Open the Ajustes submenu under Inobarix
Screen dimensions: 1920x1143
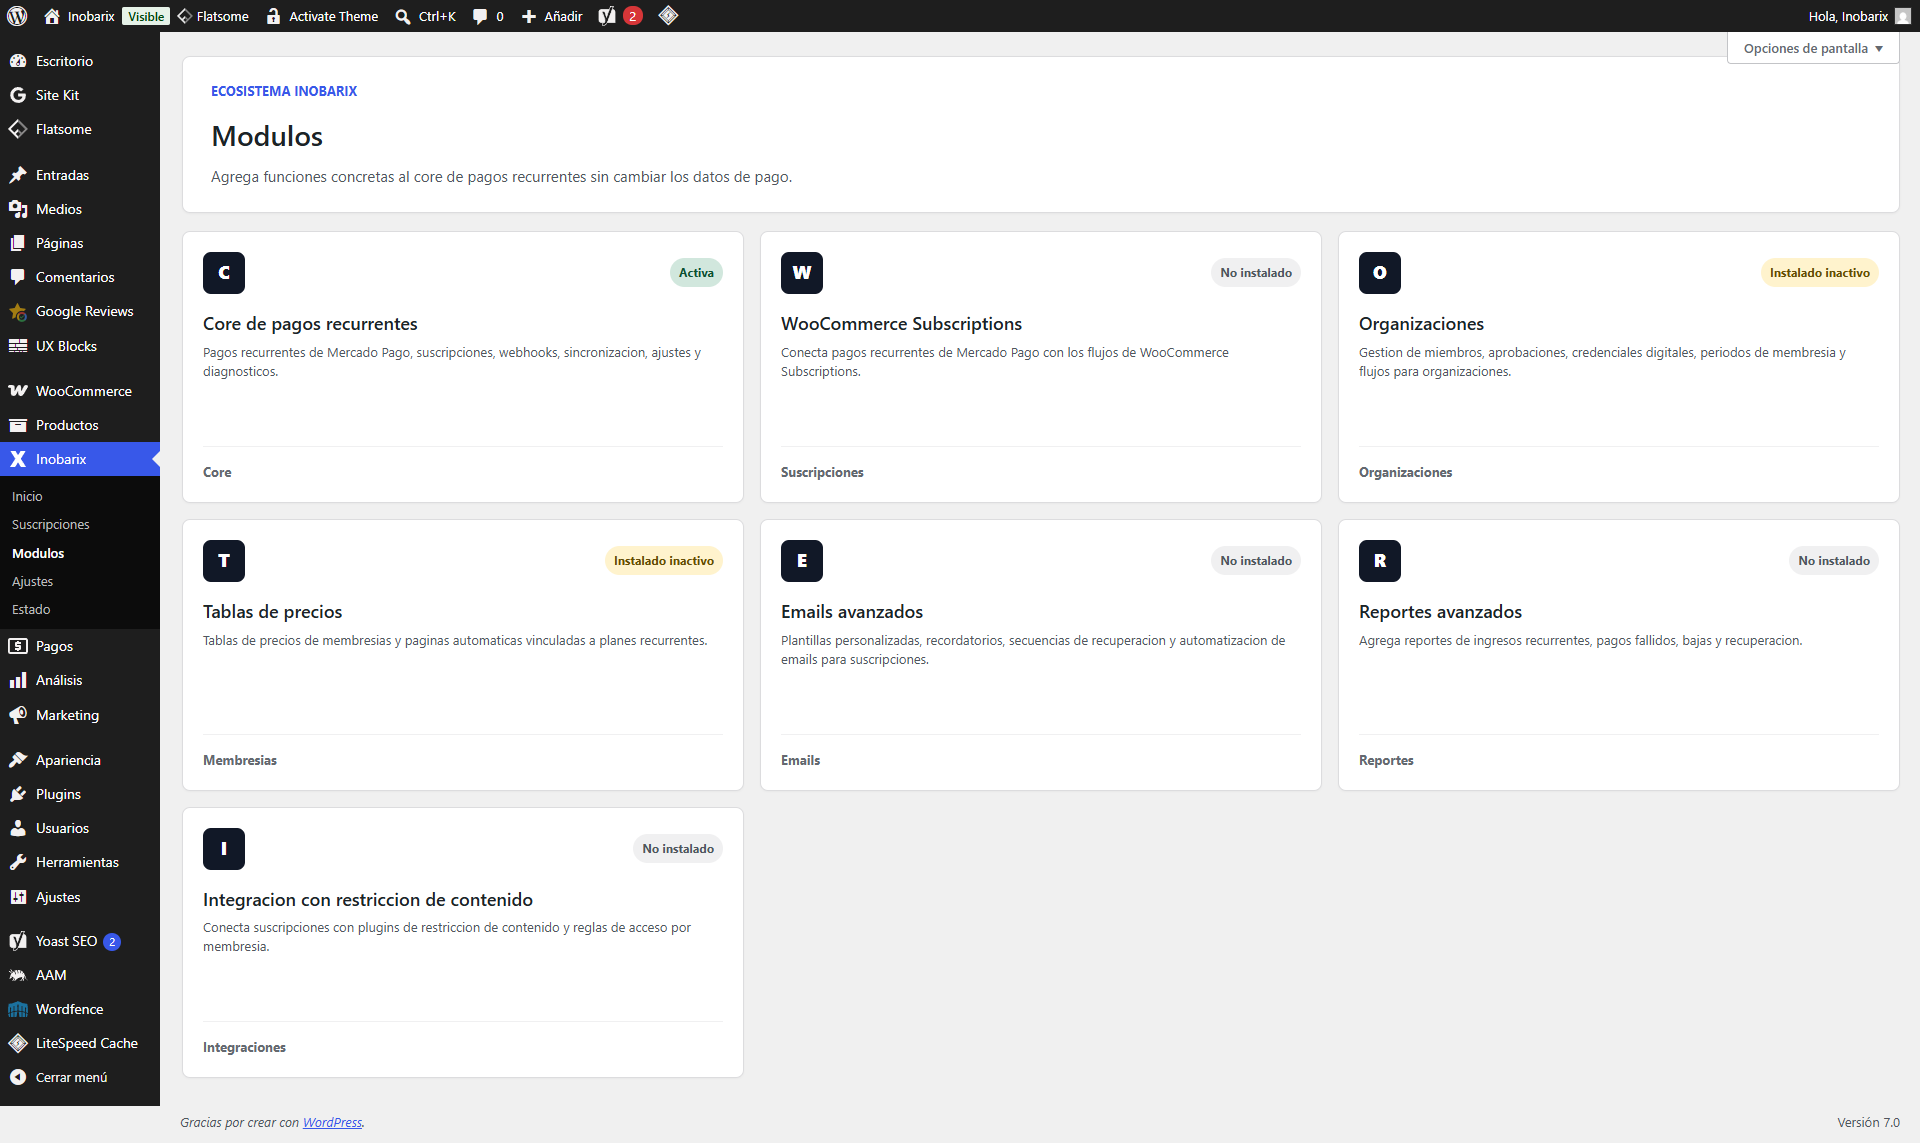tap(32, 581)
